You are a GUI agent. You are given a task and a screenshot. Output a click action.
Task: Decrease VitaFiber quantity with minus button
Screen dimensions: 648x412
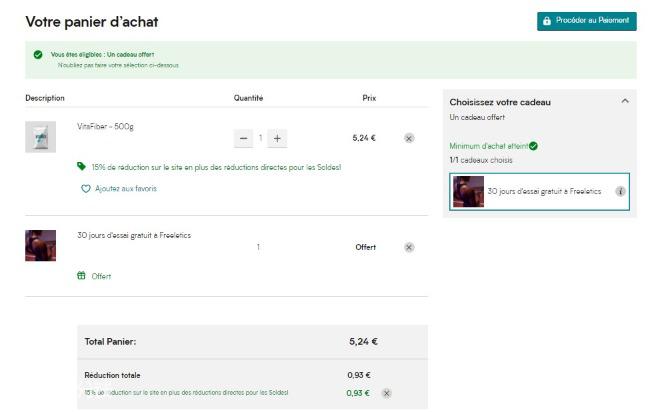pyautogui.click(x=243, y=138)
